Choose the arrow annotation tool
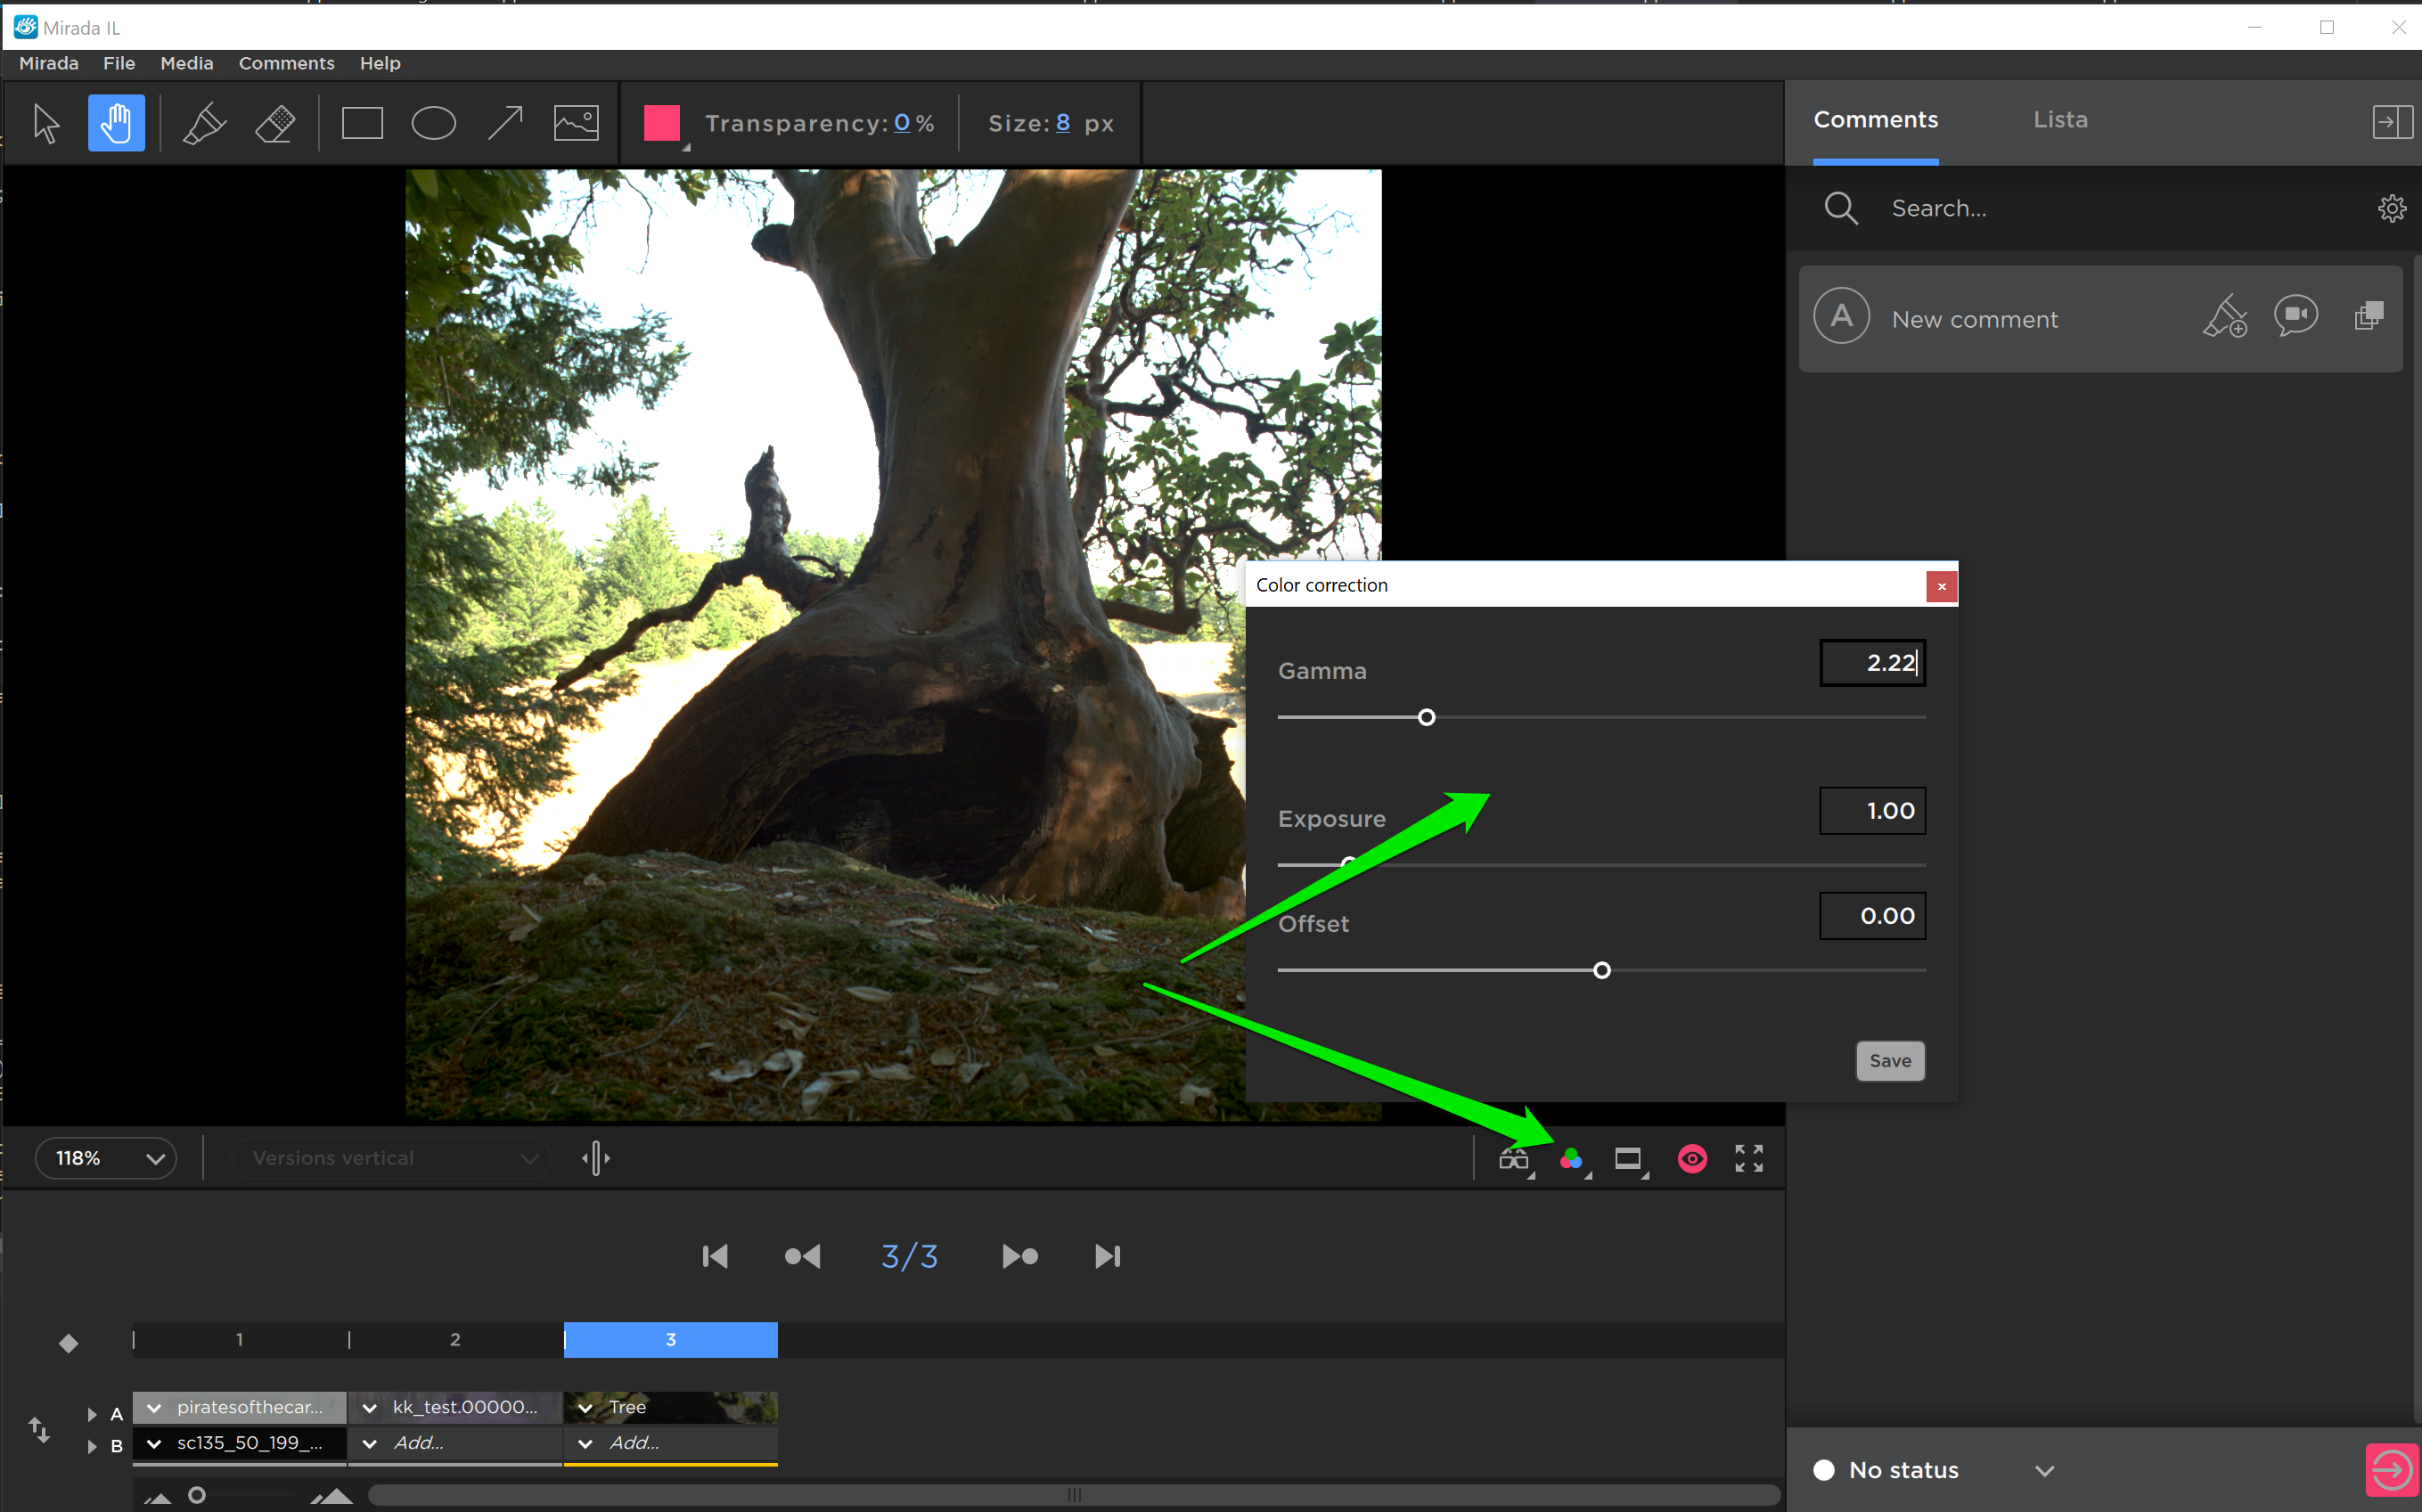The image size is (2422, 1512). pyautogui.click(x=505, y=124)
